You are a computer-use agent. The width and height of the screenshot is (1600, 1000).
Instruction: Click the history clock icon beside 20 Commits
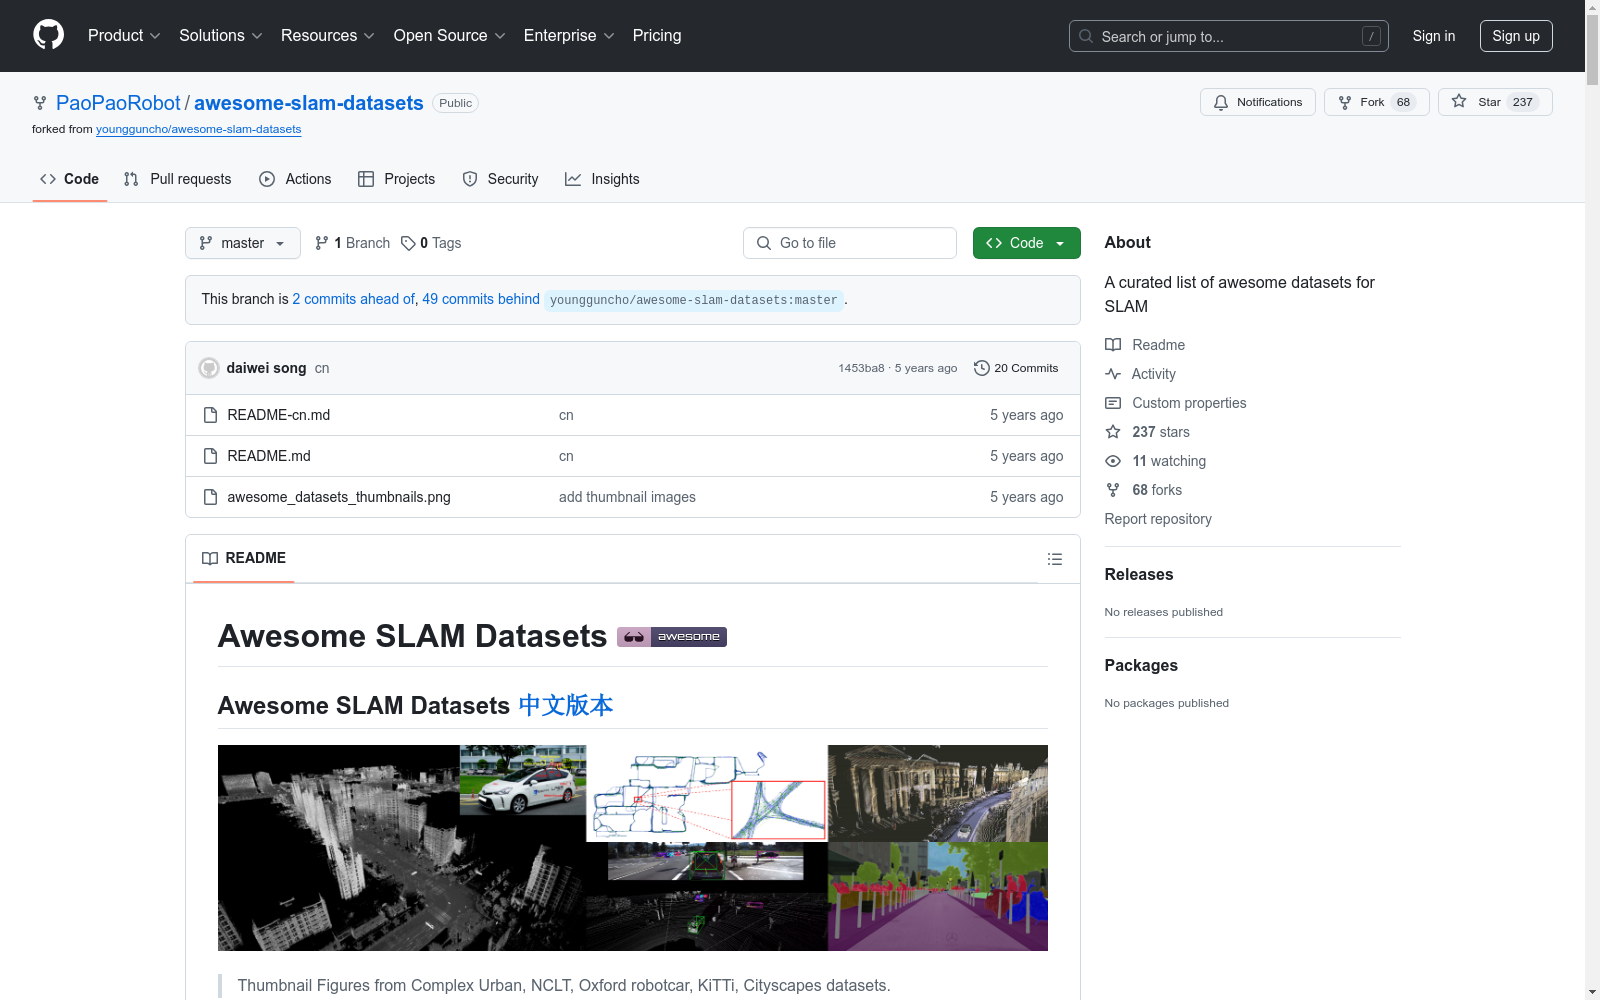click(x=982, y=368)
